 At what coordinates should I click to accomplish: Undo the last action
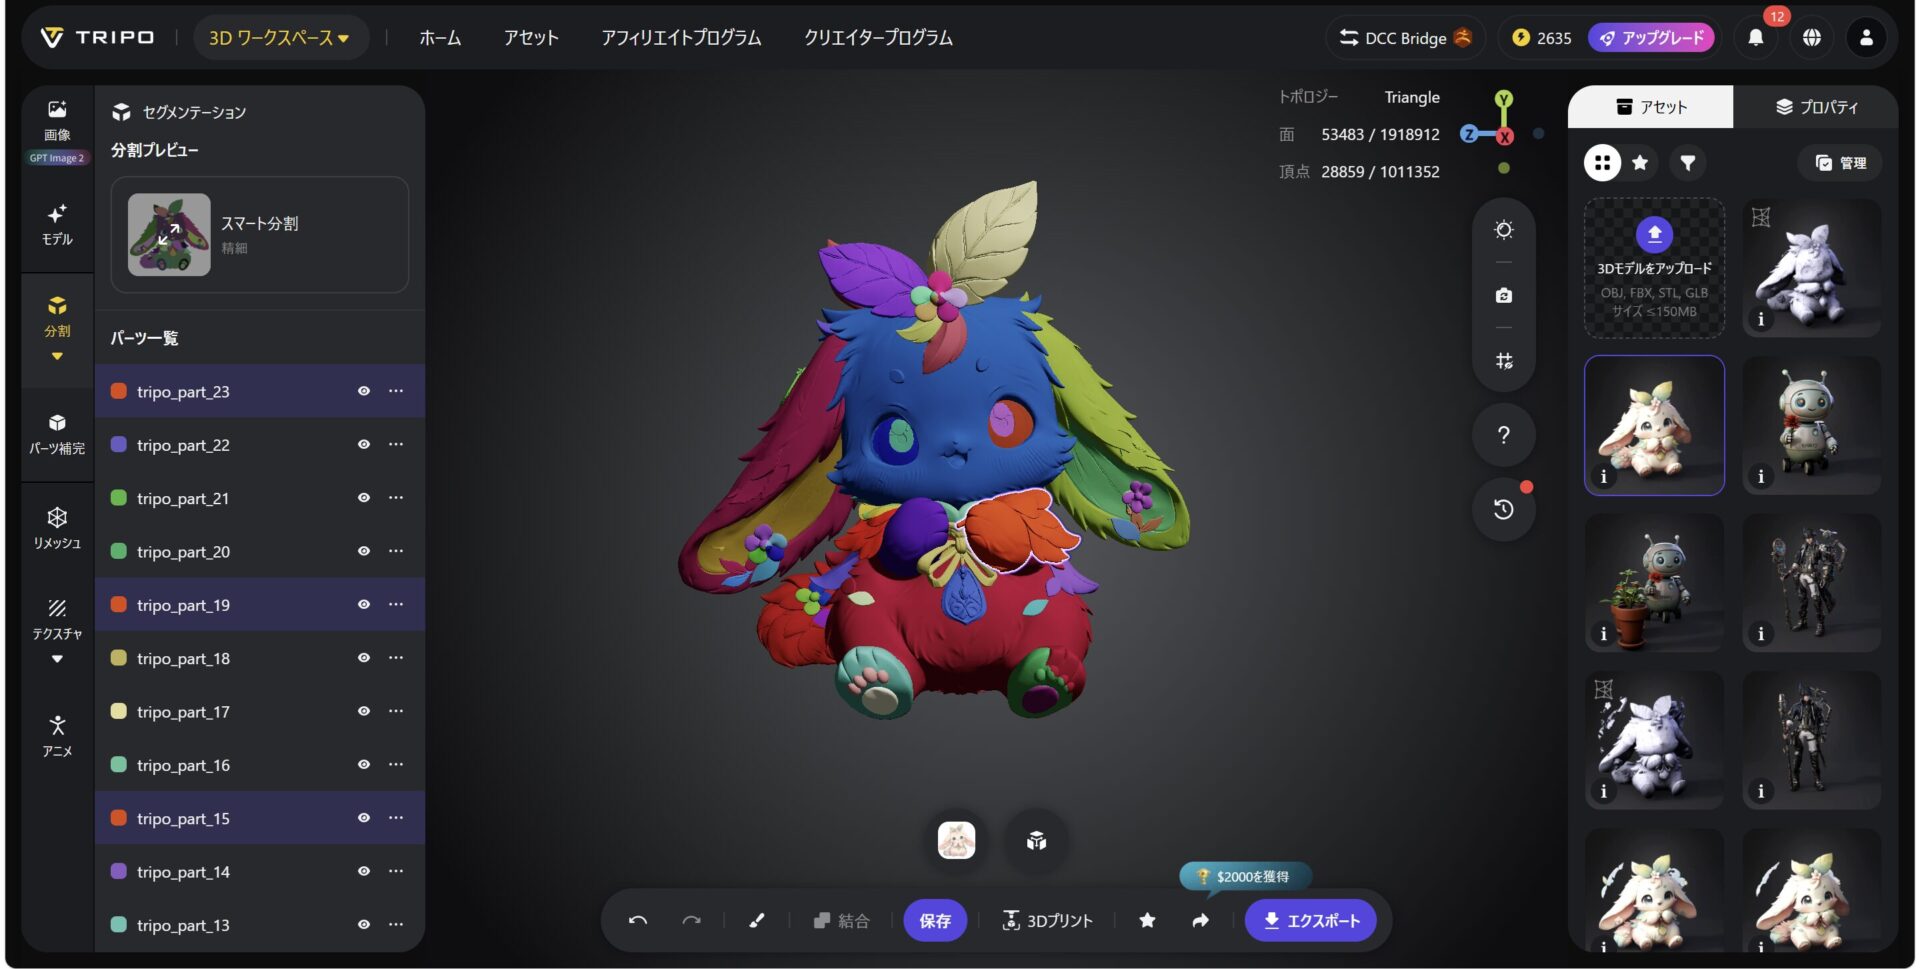coord(638,920)
